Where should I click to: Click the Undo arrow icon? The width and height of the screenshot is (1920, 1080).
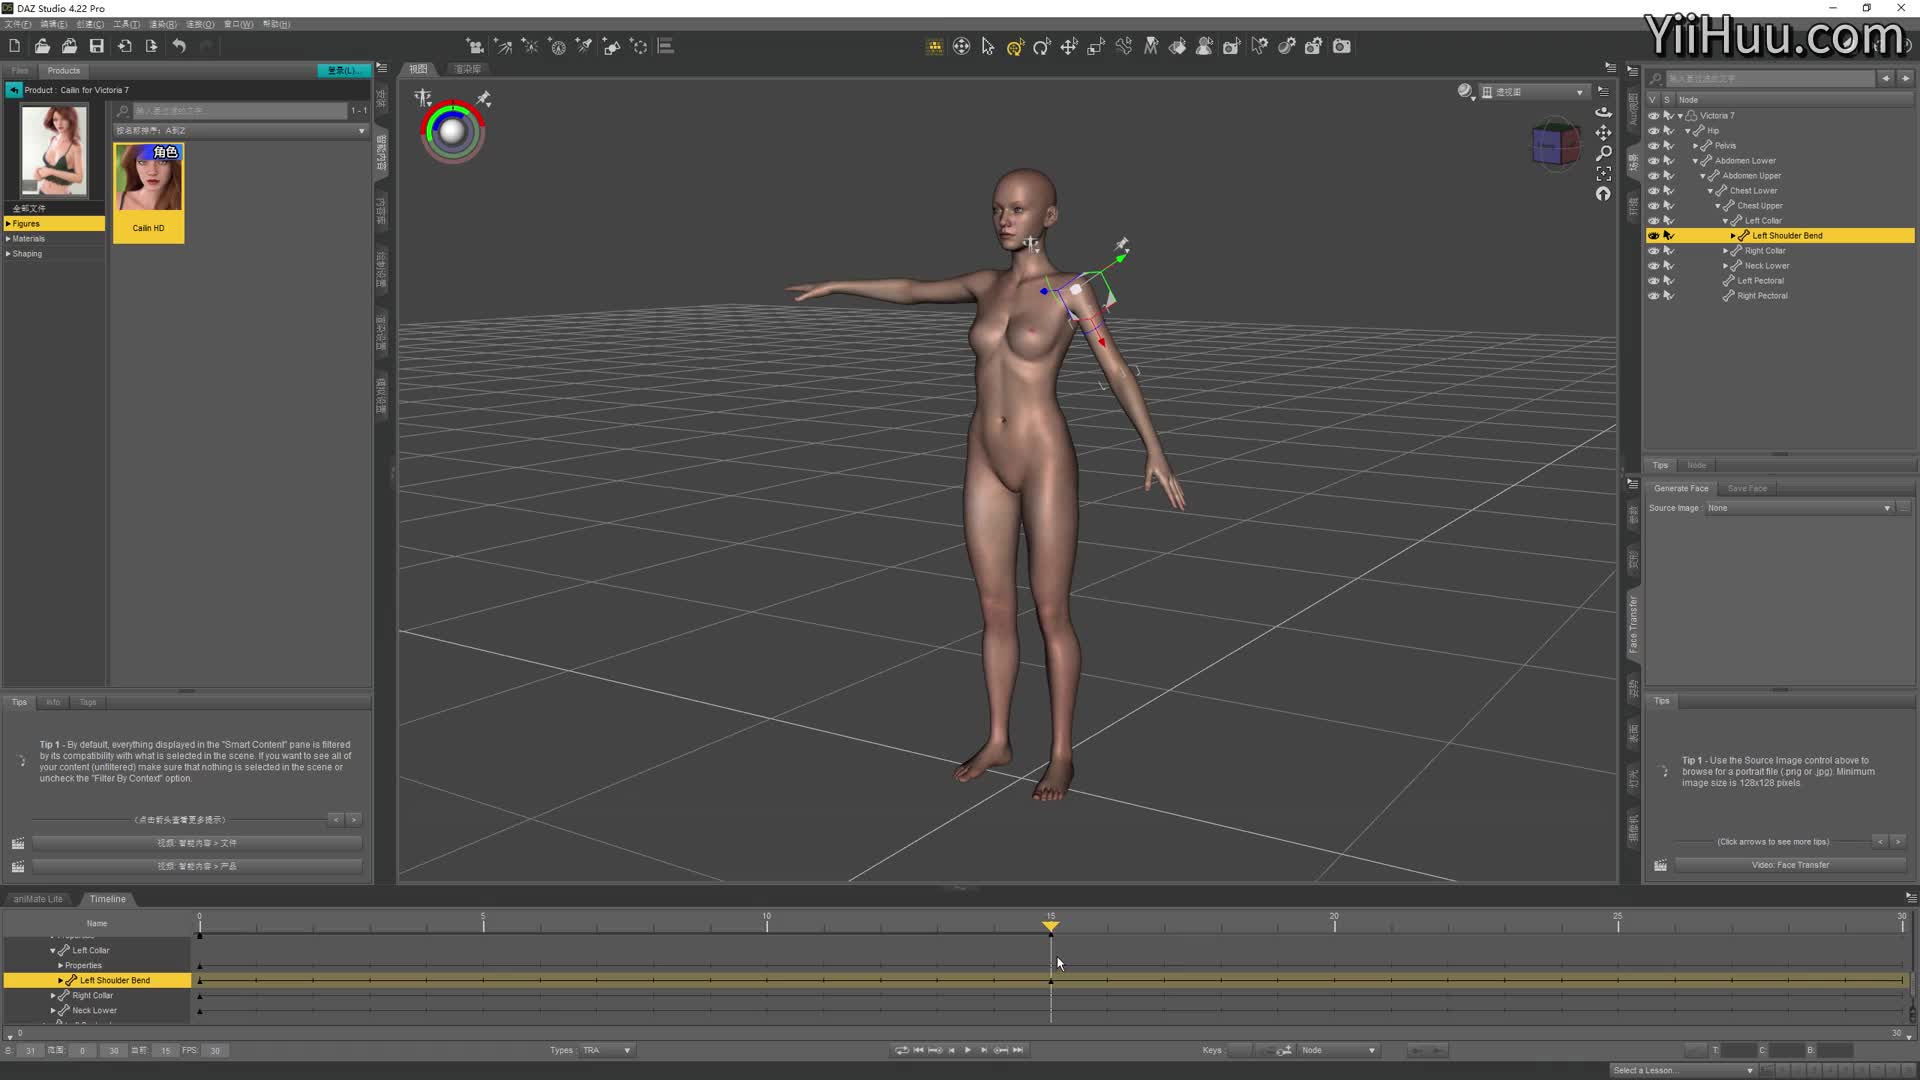pos(179,46)
